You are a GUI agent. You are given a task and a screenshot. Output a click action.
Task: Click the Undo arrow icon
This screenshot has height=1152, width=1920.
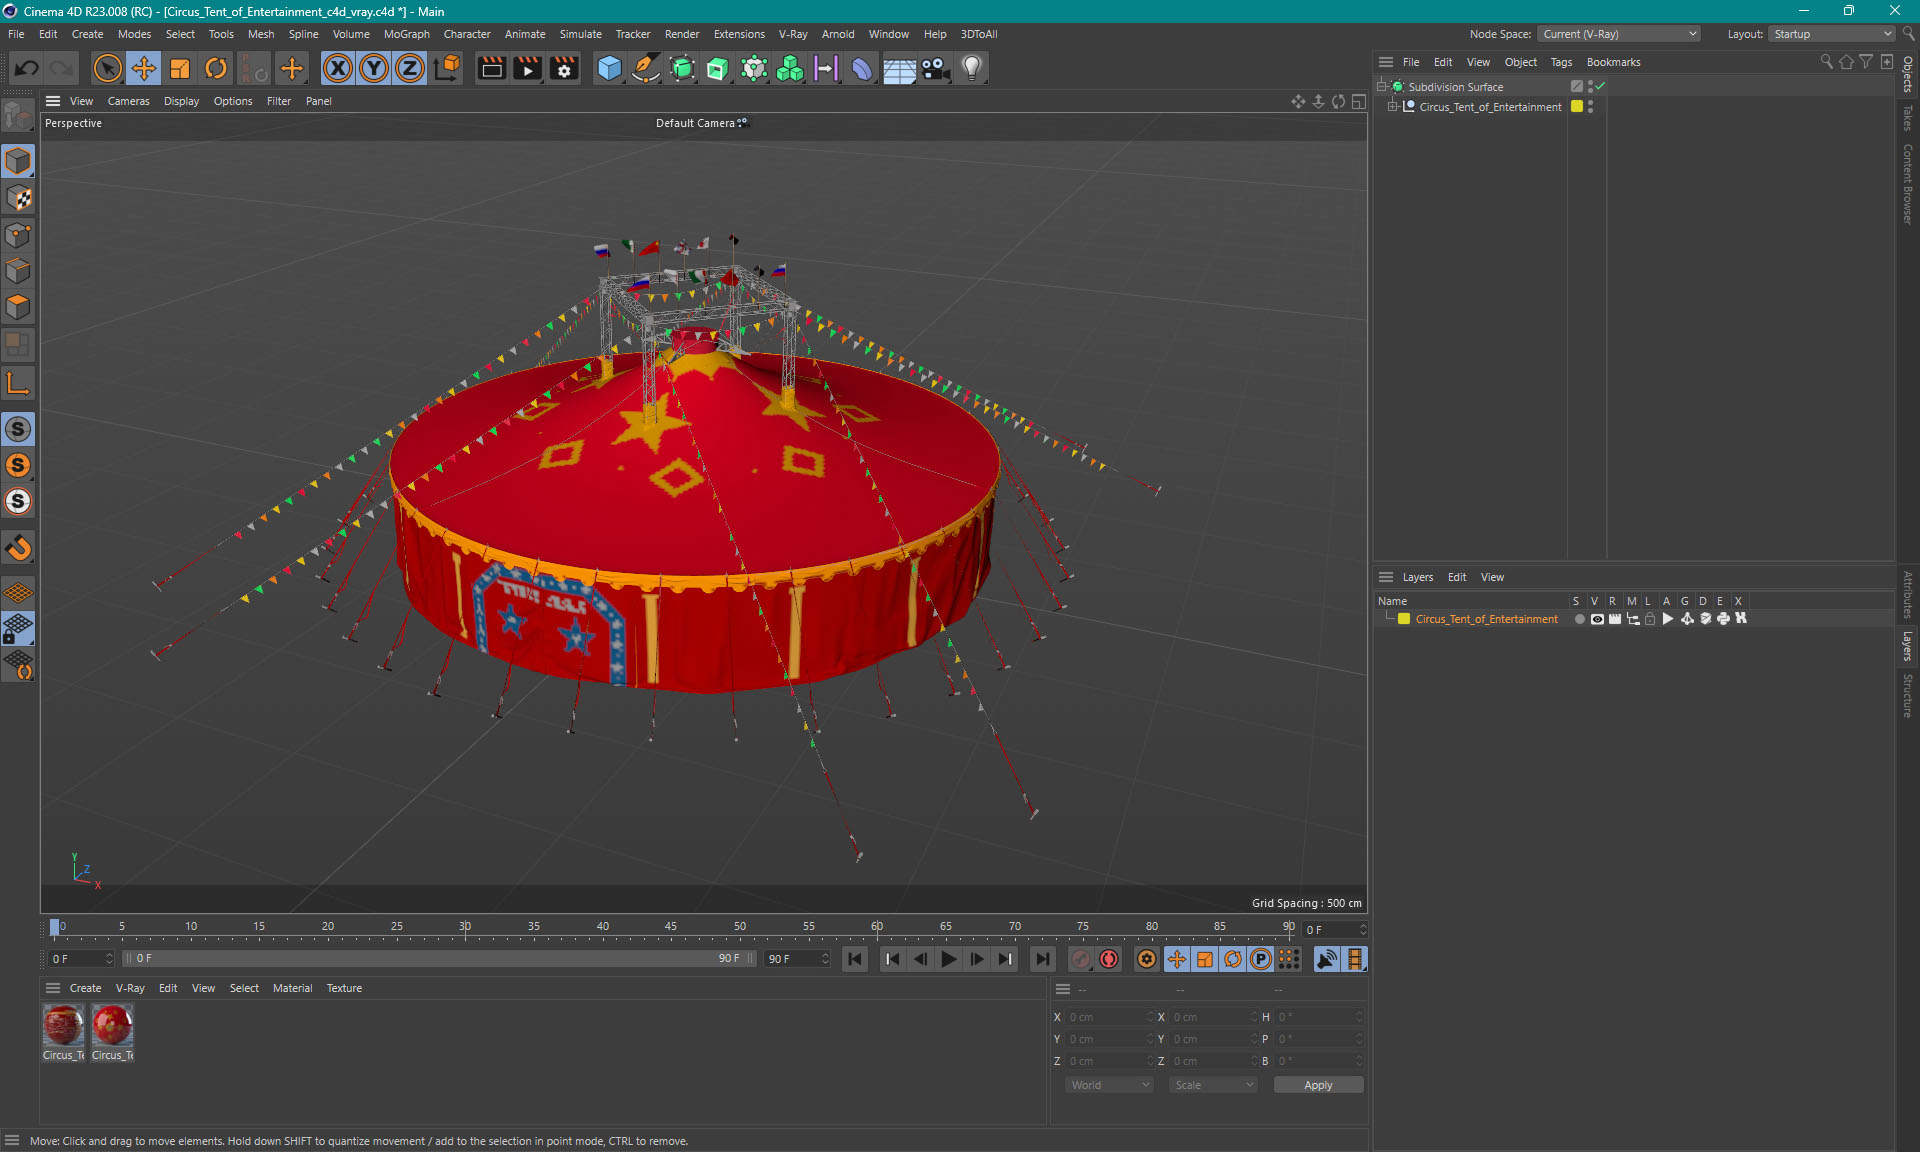pyautogui.click(x=27, y=68)
